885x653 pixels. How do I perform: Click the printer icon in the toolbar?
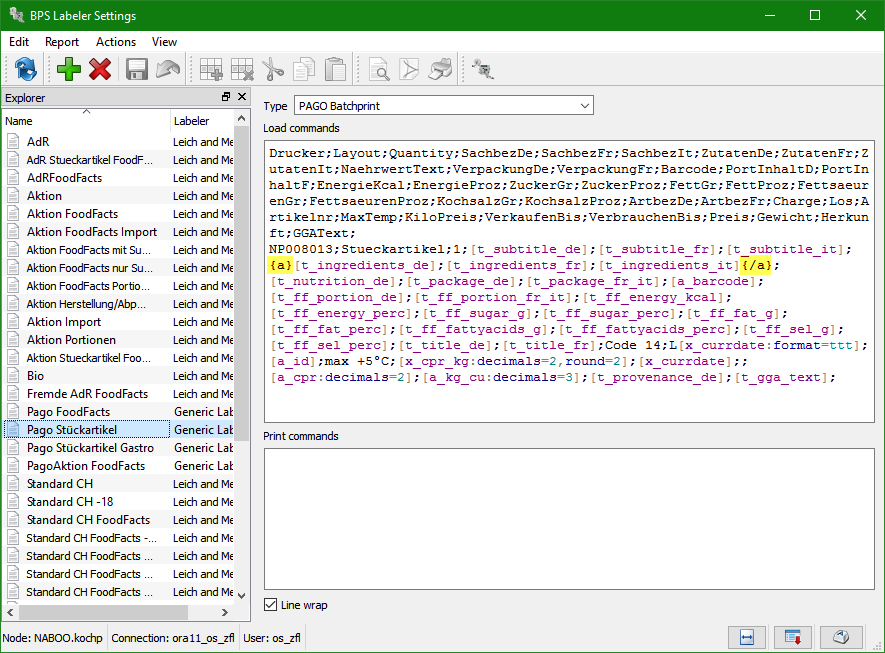tap(440, 69)
